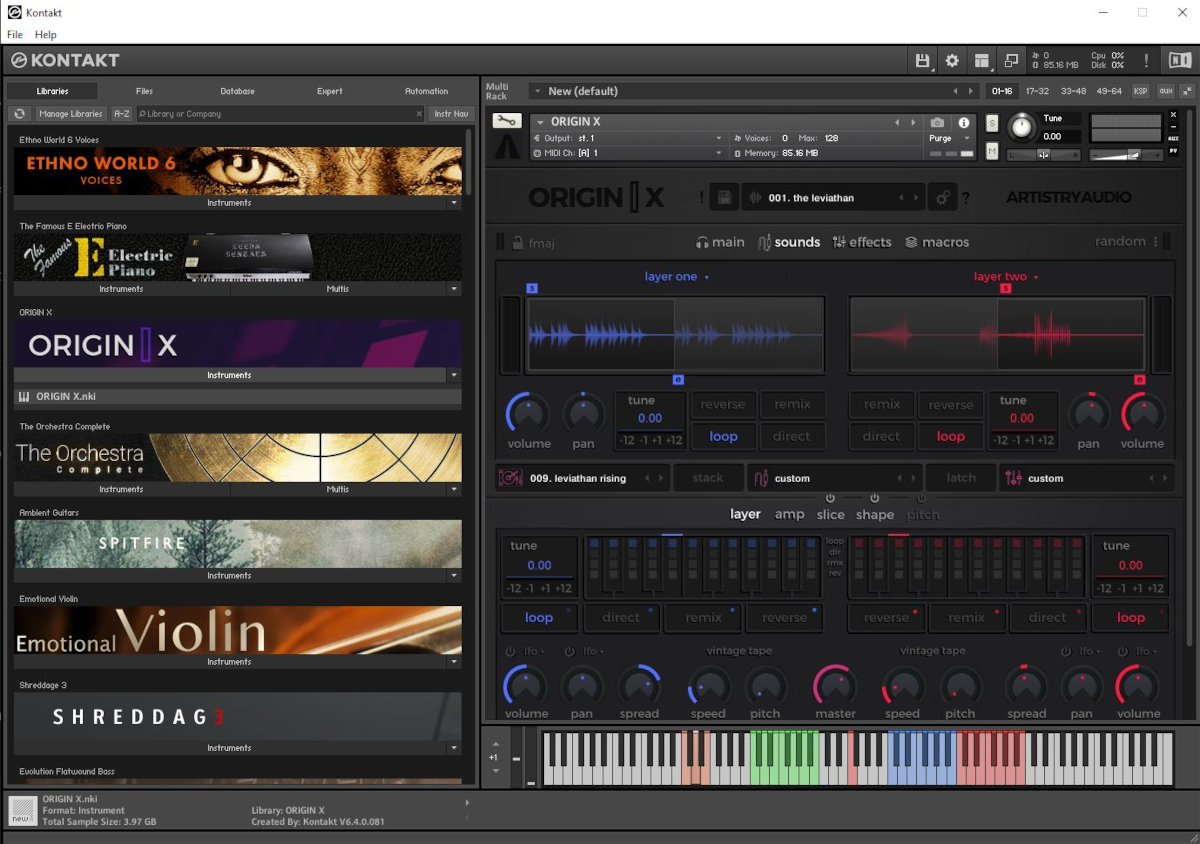Click the PV button on the instrument header
This screenshot has width=1200, height=844.
point(1173,151)
